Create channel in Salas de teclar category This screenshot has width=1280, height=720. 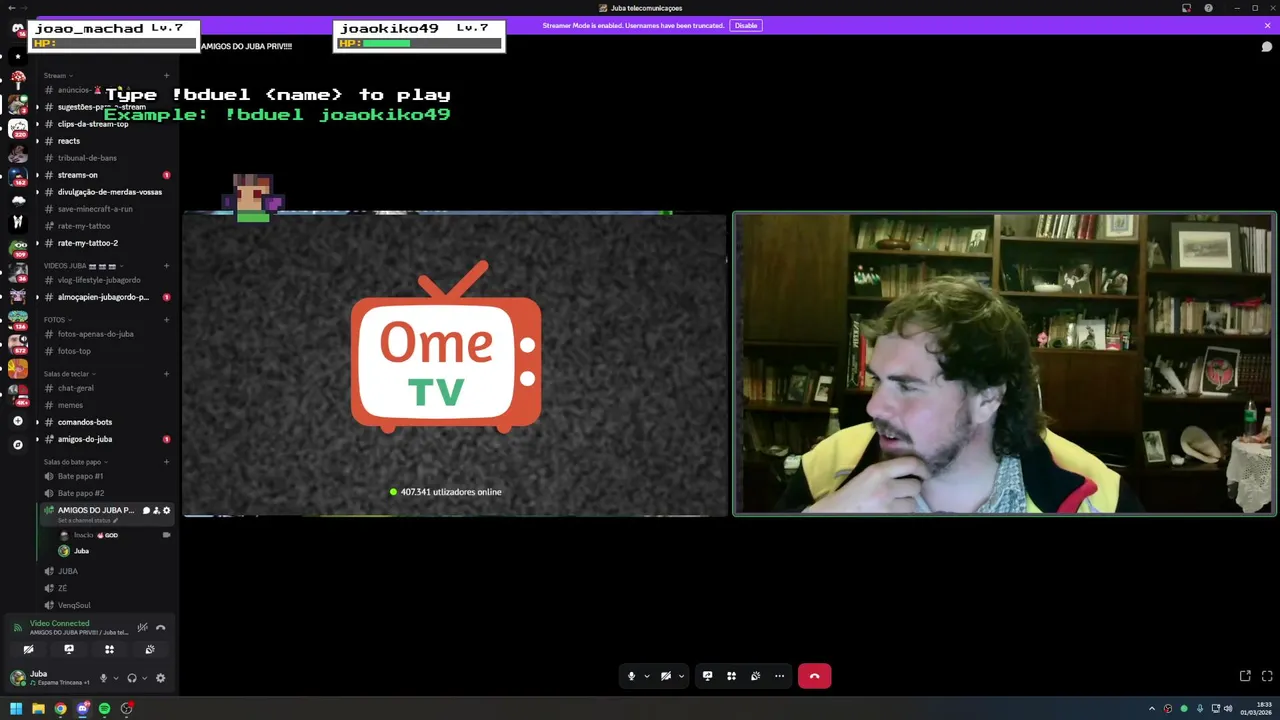point(166,374)
